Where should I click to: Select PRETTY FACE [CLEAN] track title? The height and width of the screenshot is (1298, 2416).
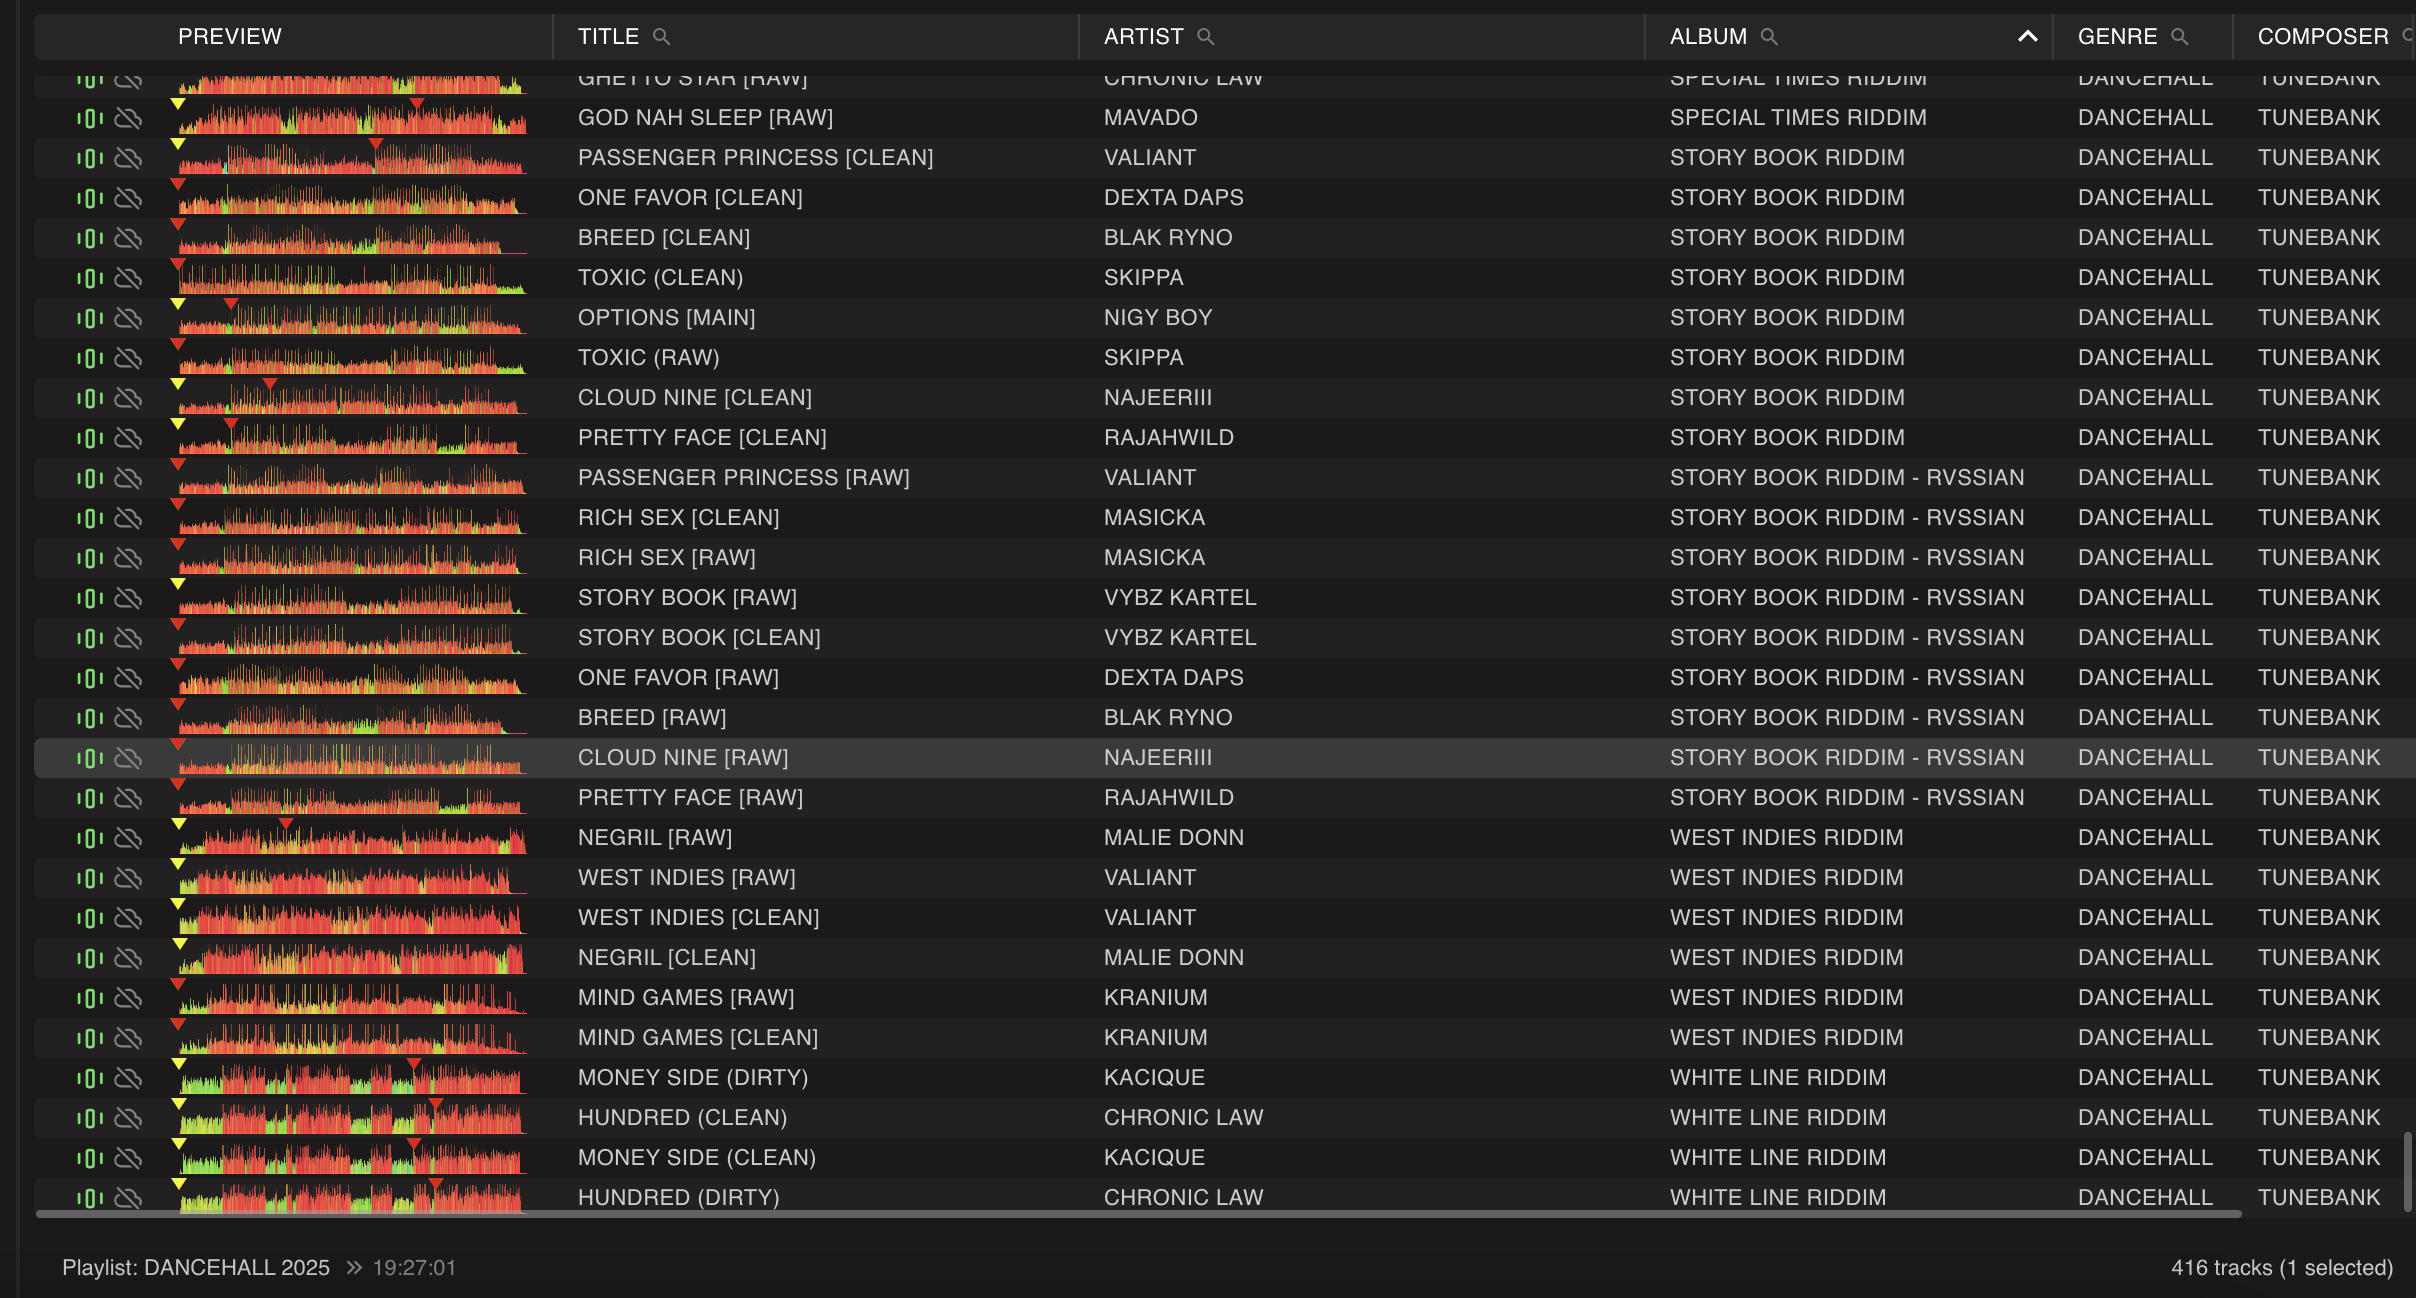(x=702, y=438)
